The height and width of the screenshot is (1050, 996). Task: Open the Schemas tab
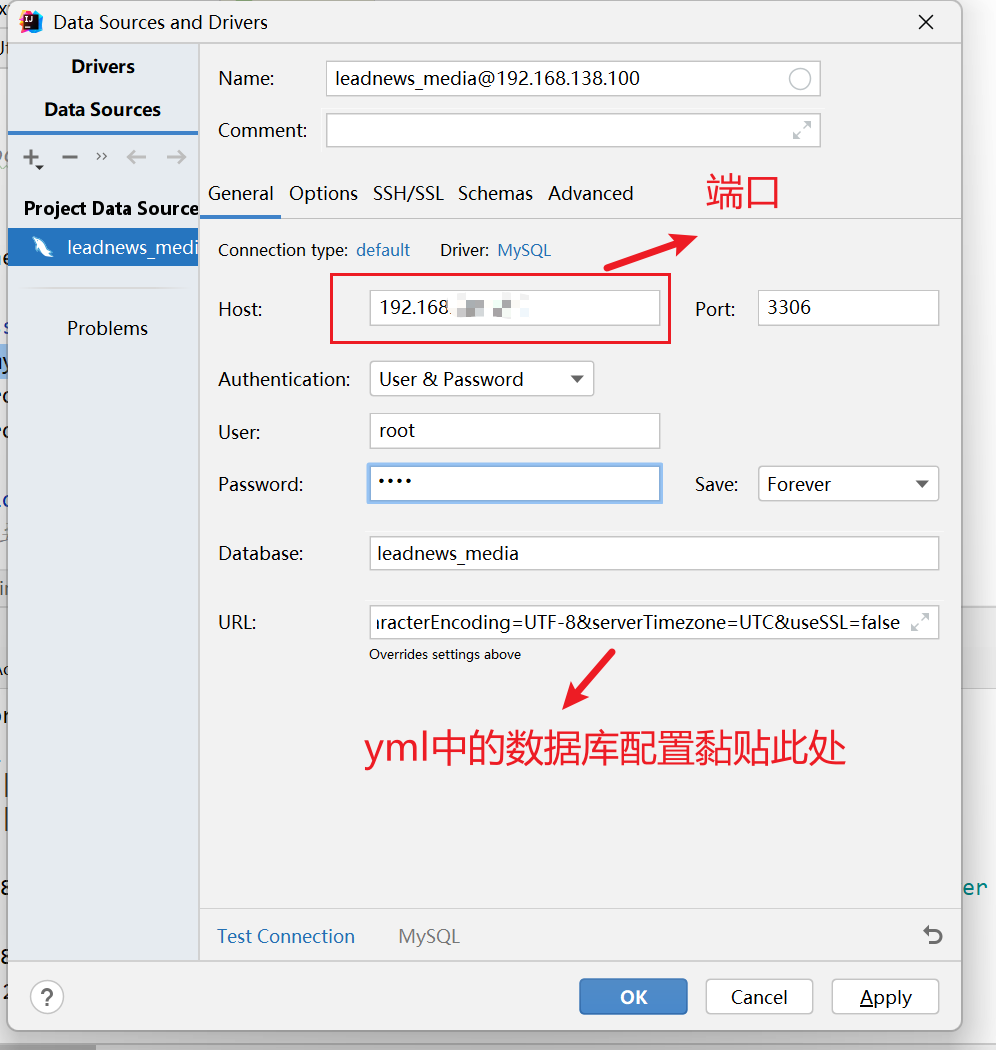[x=495, y=194]
